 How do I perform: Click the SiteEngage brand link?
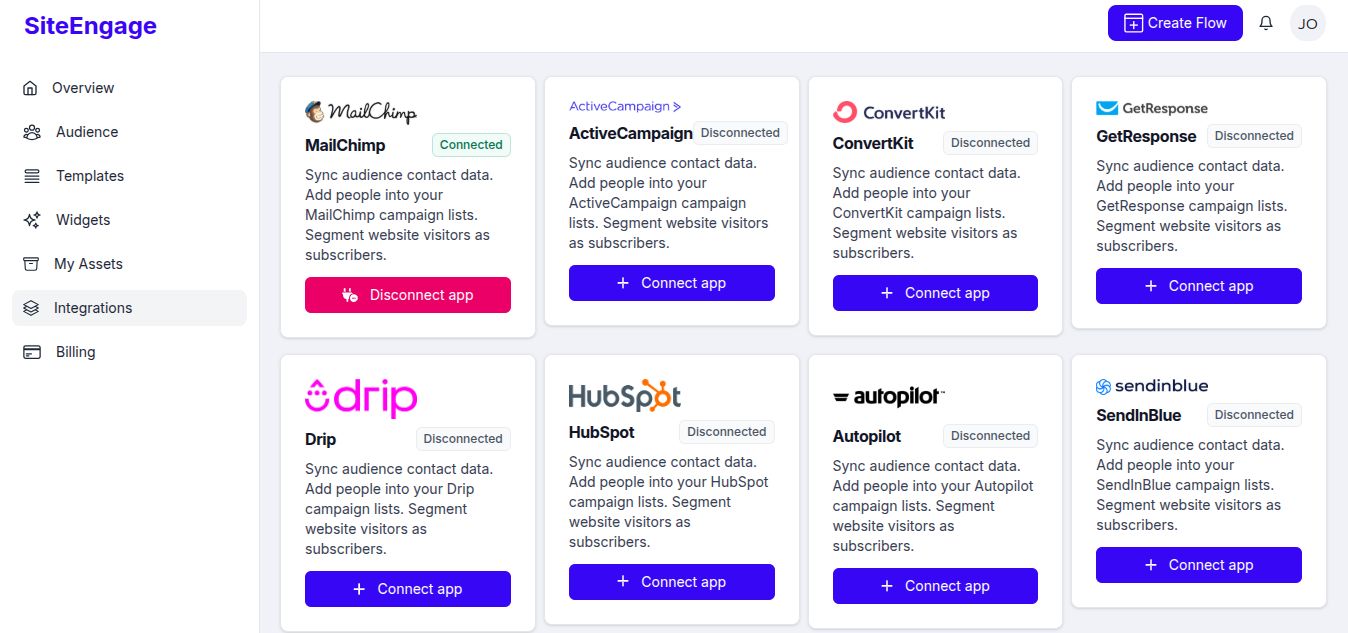91,26
